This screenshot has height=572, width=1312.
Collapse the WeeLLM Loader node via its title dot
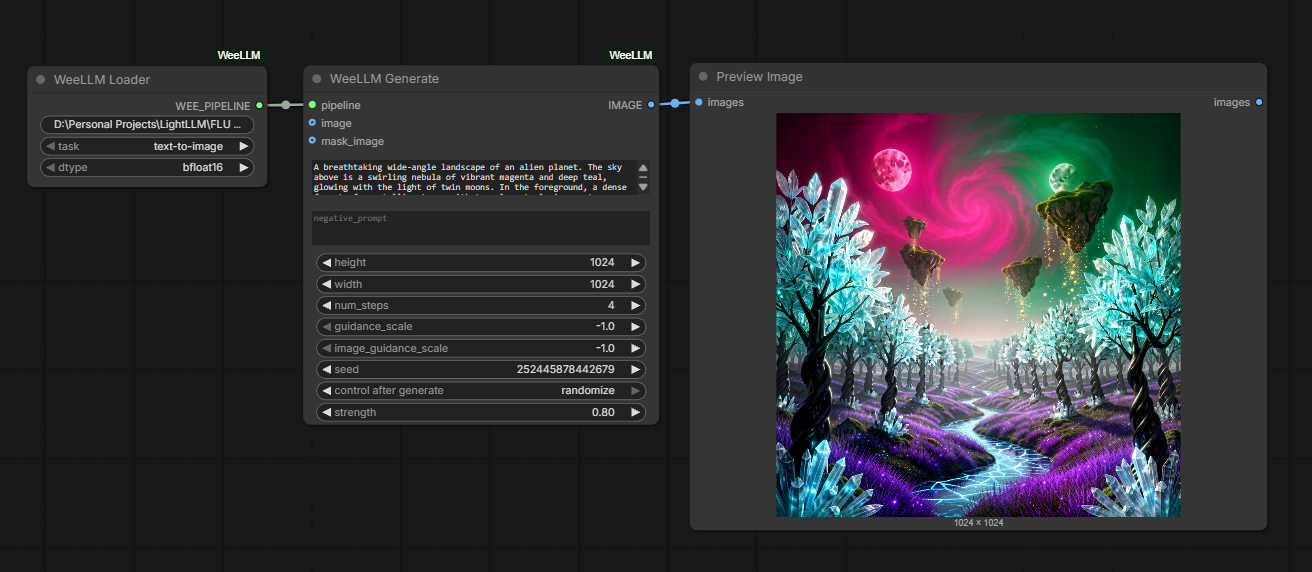click(41, 80)
